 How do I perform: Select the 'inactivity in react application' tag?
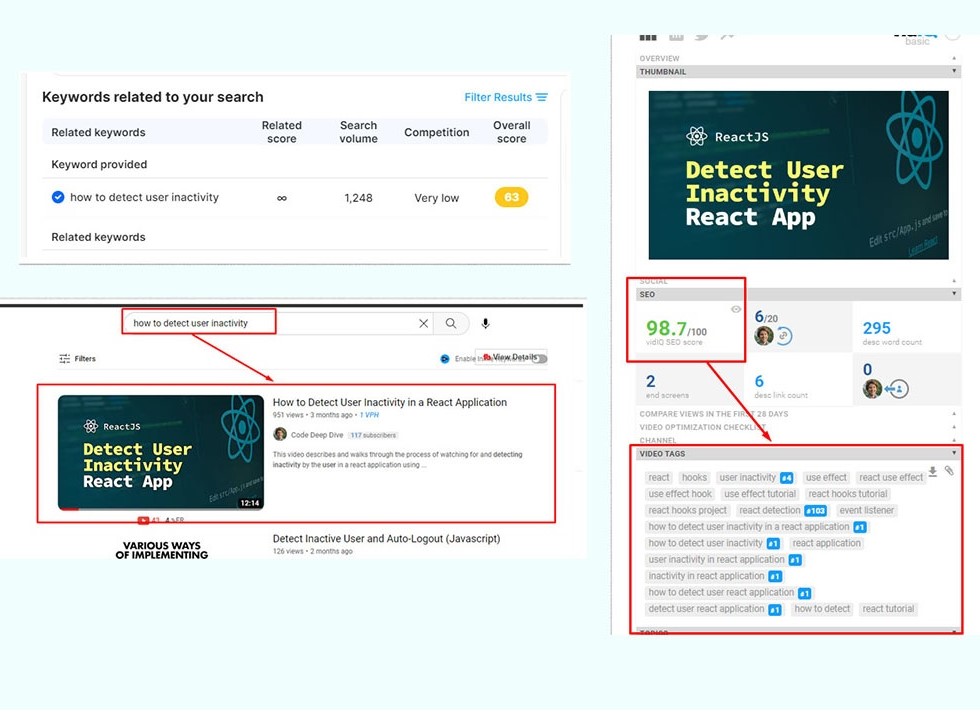coord(706,576)
